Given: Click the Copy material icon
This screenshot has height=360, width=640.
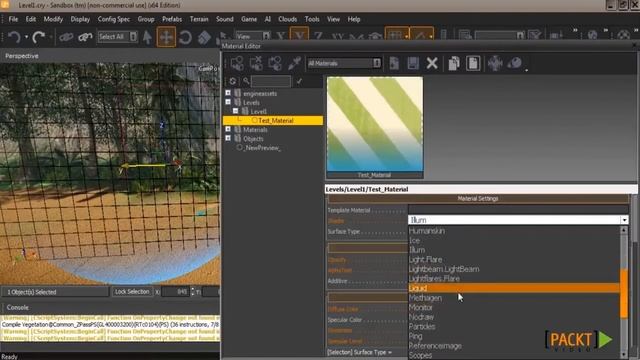Looking at the screenshot, I should pos(454,63).
